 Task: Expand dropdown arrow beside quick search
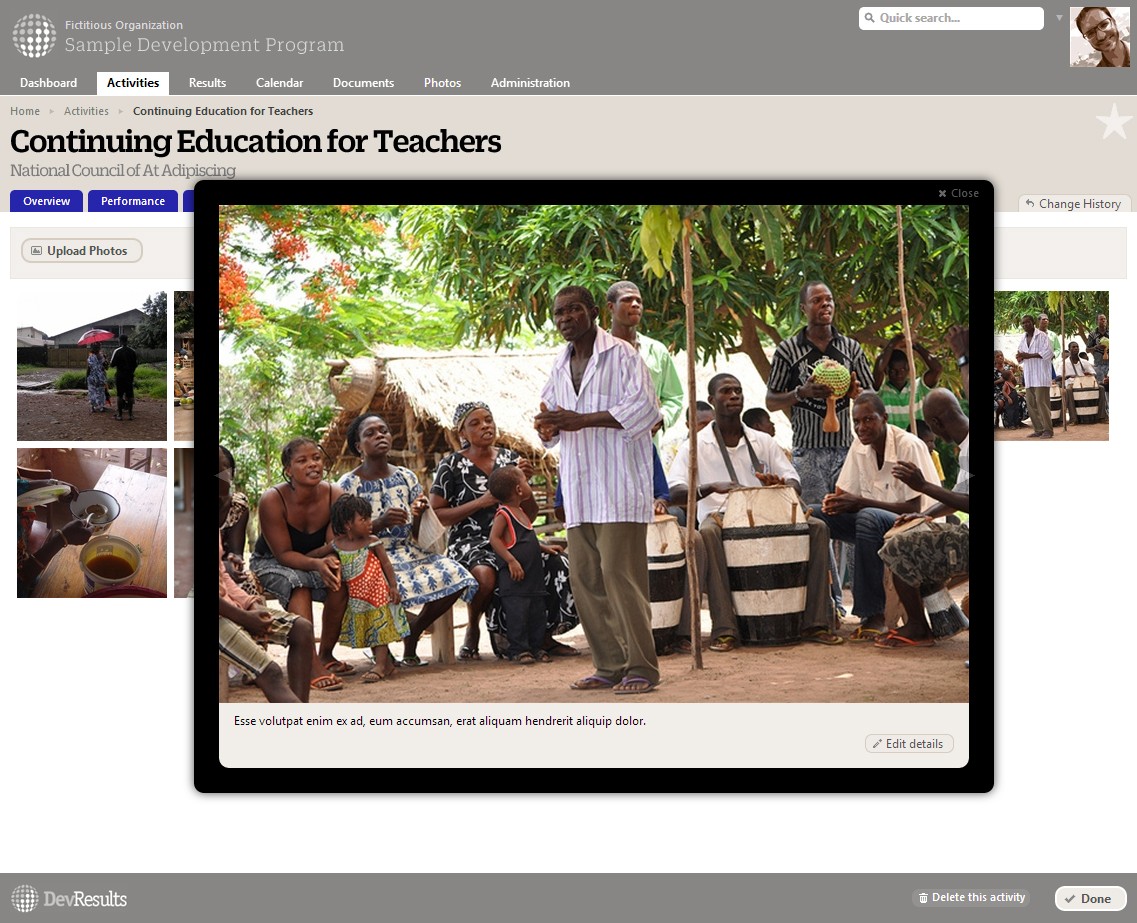click(x=1059, y=17)
